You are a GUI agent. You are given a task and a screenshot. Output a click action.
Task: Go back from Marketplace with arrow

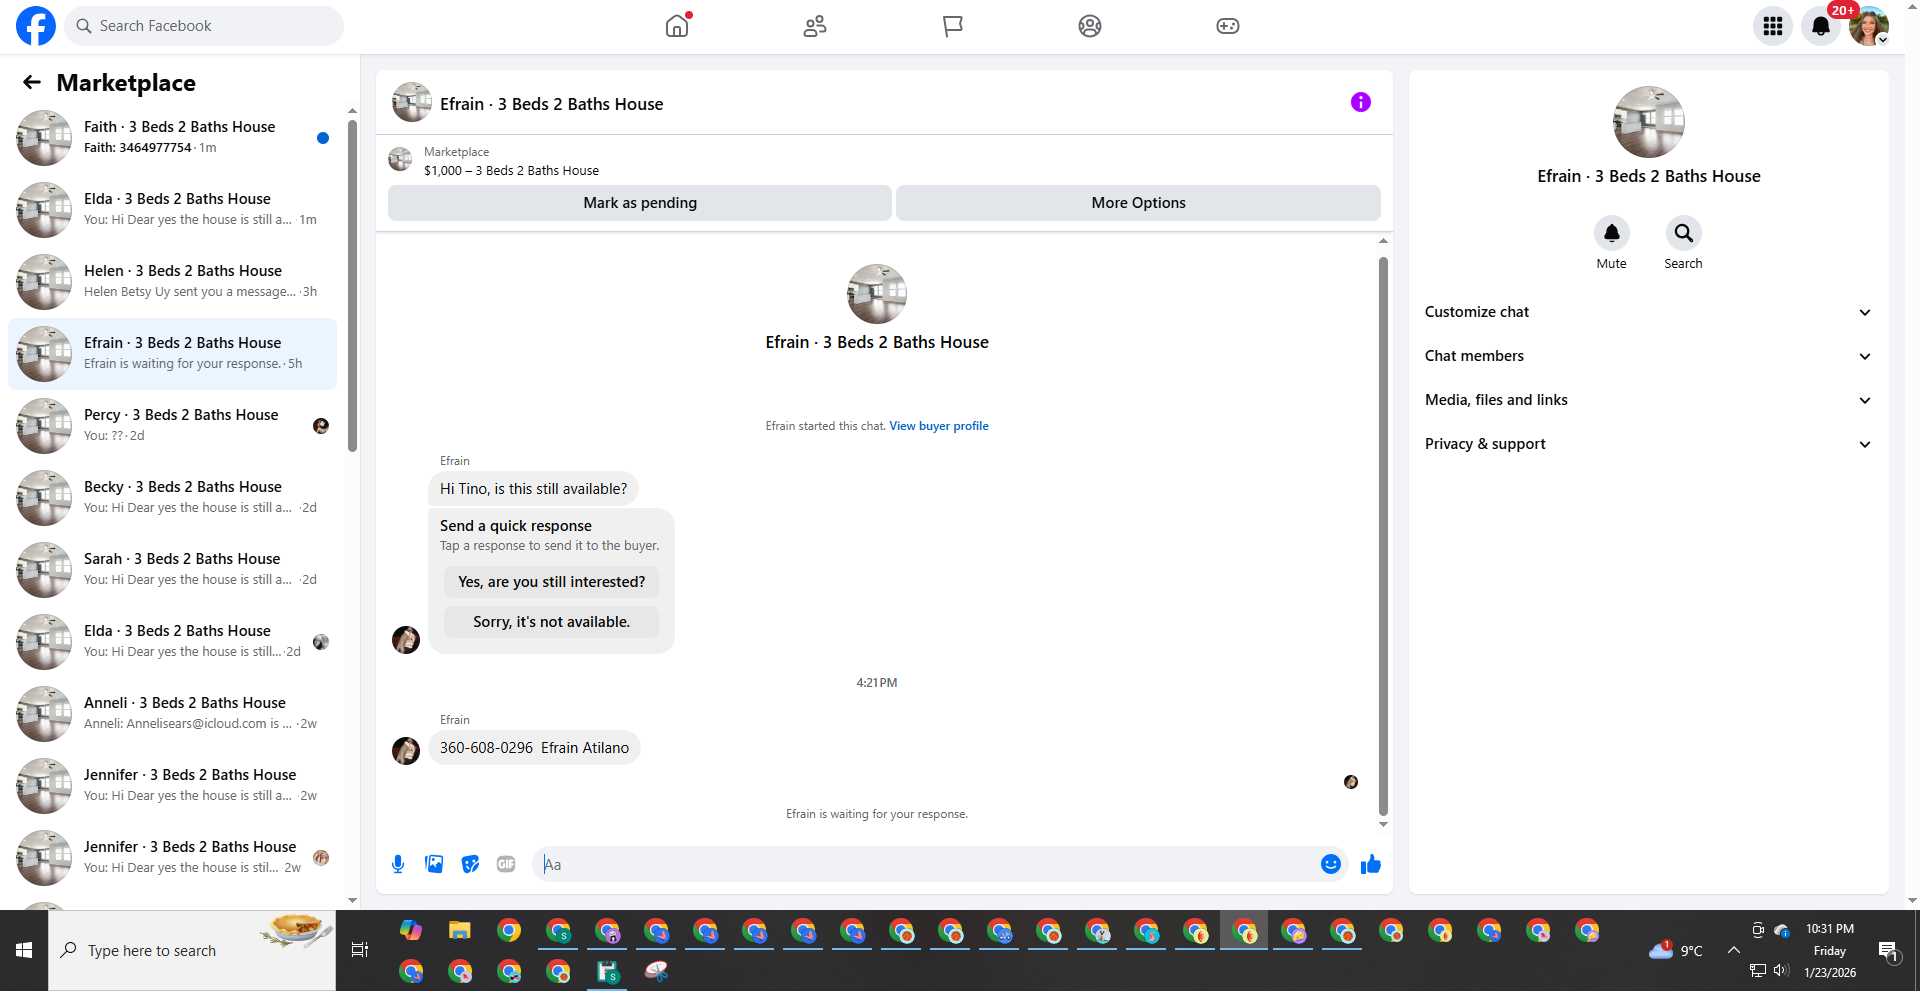32,82
